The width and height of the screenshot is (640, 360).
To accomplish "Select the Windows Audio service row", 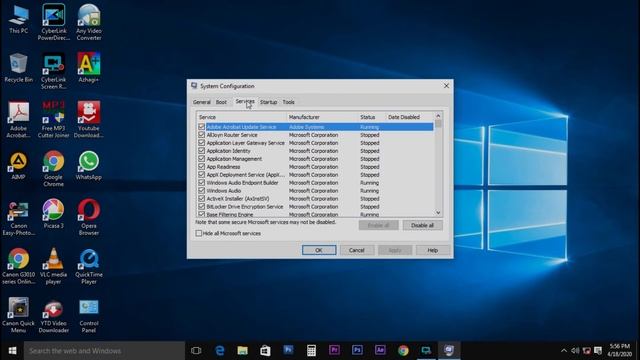I will (315, 191).
